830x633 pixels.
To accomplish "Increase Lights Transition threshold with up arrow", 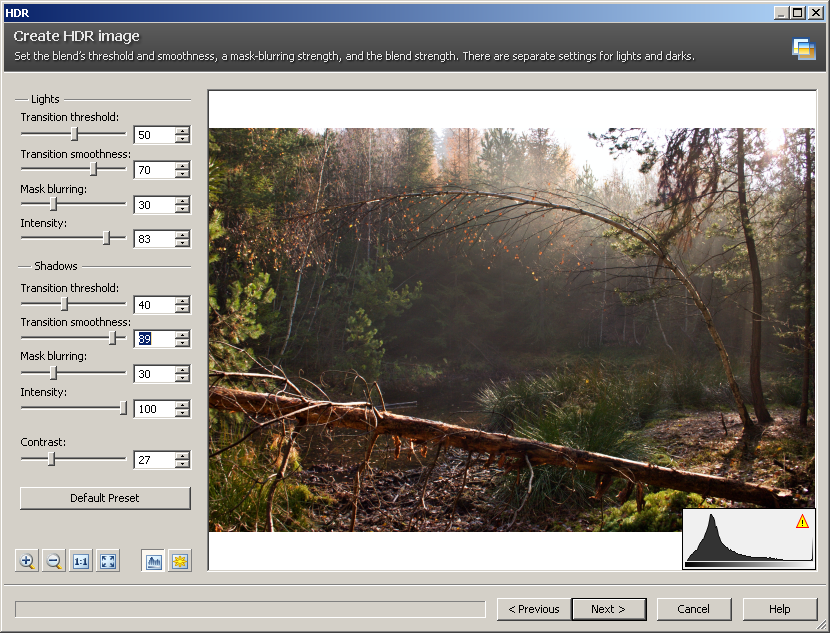I will coord(183,131).
